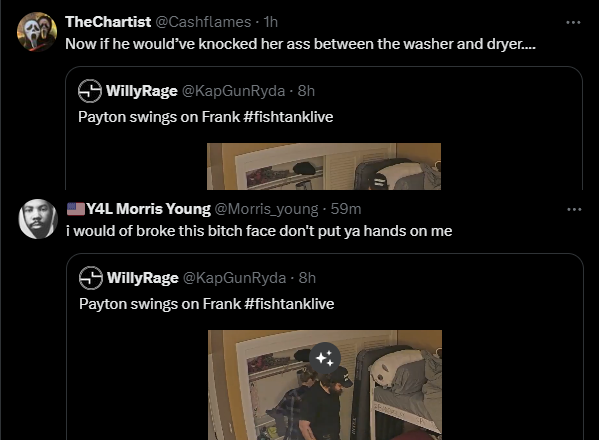Image resolution: width=599 pixels, height=440 pixels.
Task: Click the sparkle icon over the video
Action: [x=325, y=358]
